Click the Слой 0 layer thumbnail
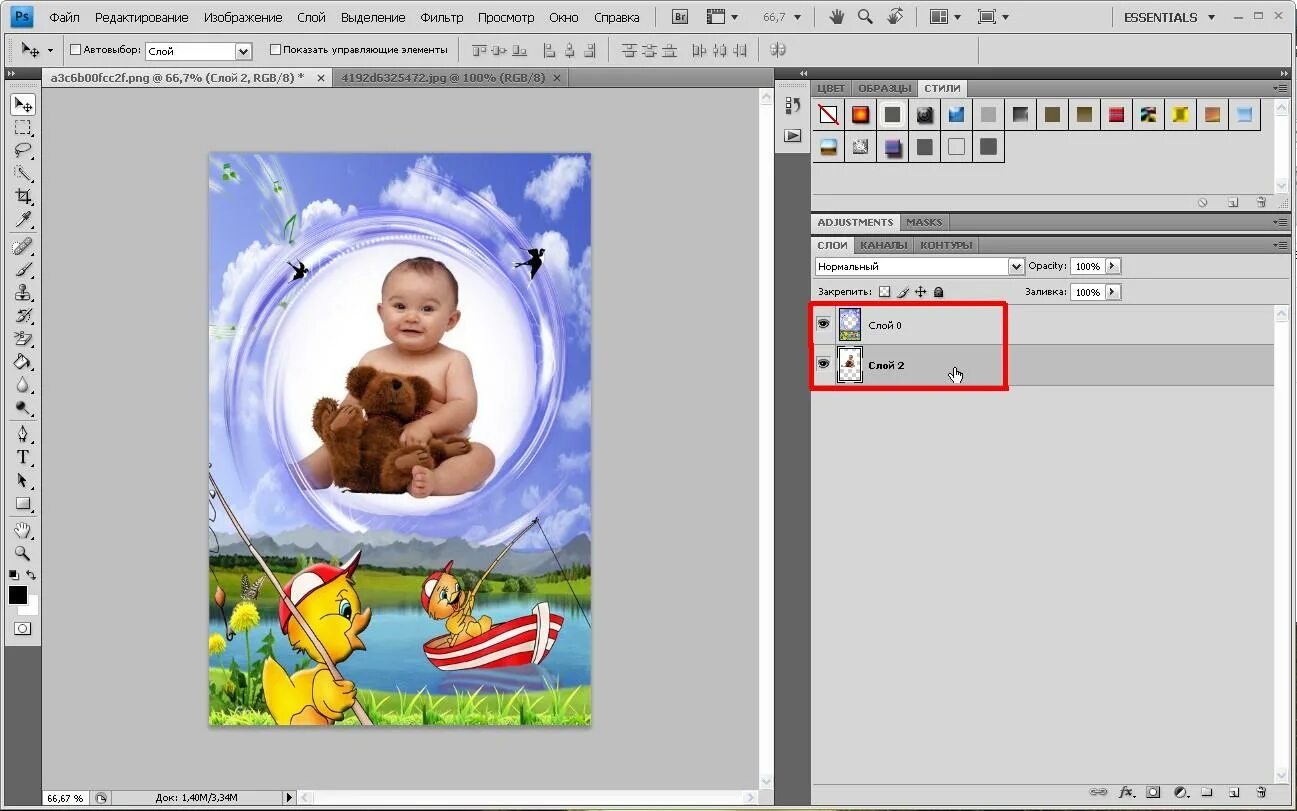1297x811 pixels. coord(850,324)
